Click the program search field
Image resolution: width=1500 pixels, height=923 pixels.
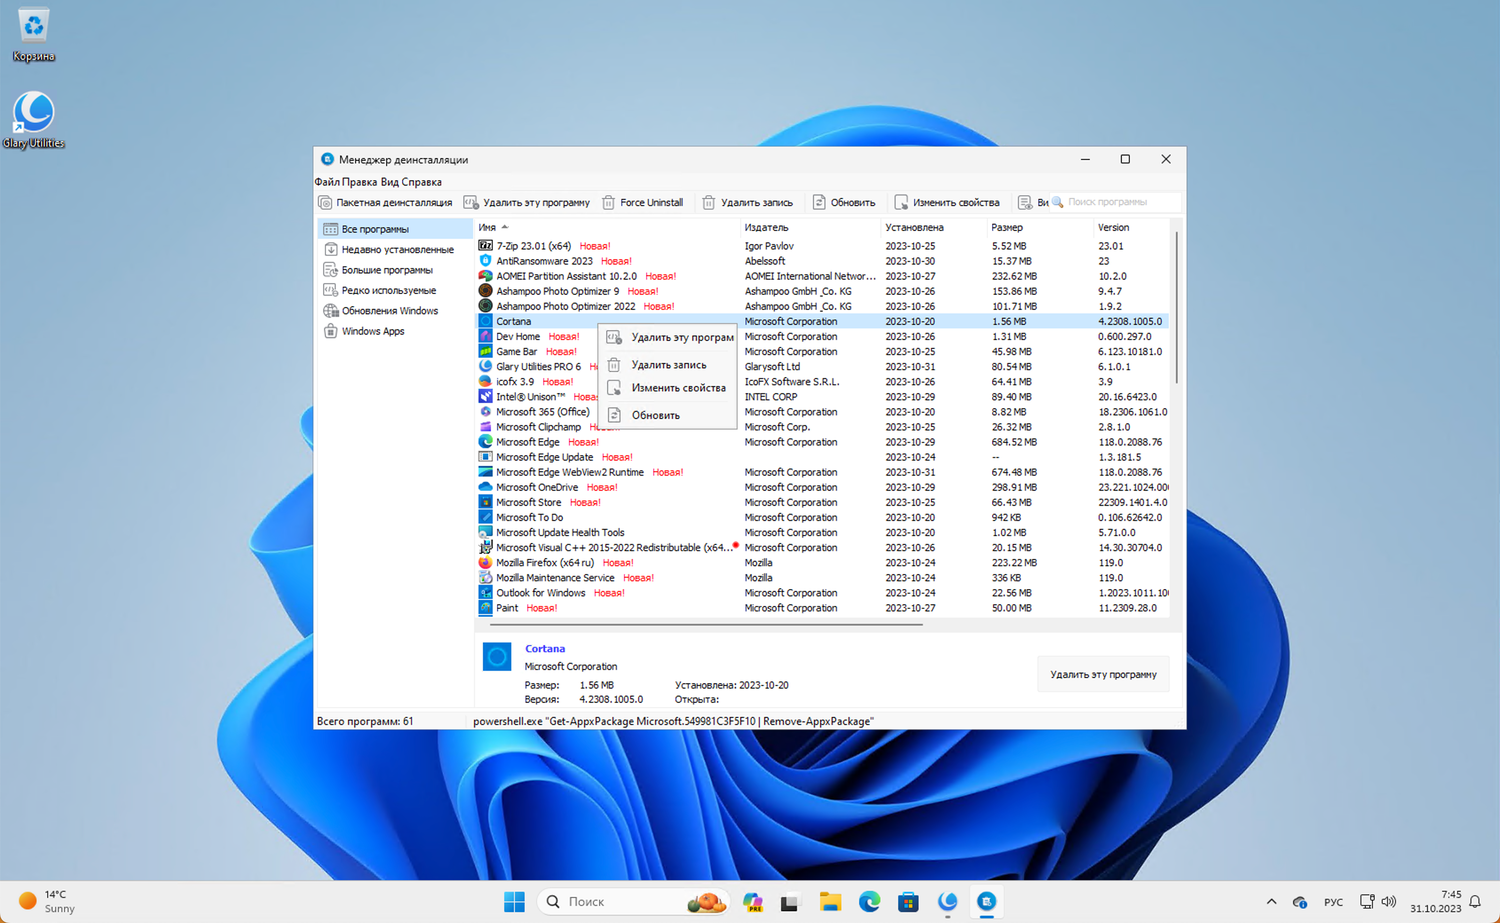pyautogui.click(x=1117, y=203)
